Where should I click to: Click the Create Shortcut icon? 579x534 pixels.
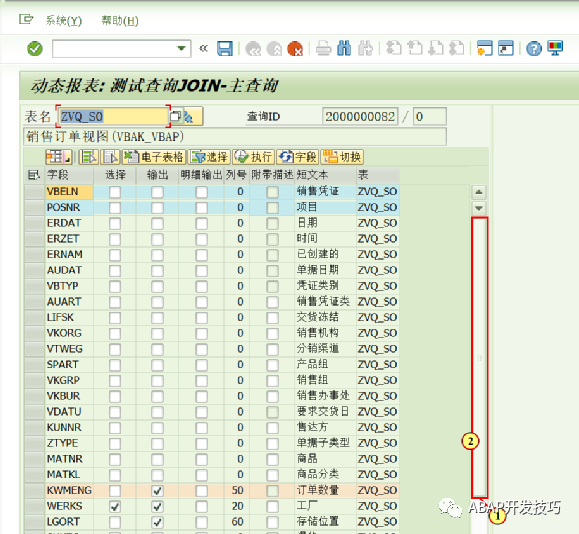click(506, 48)
